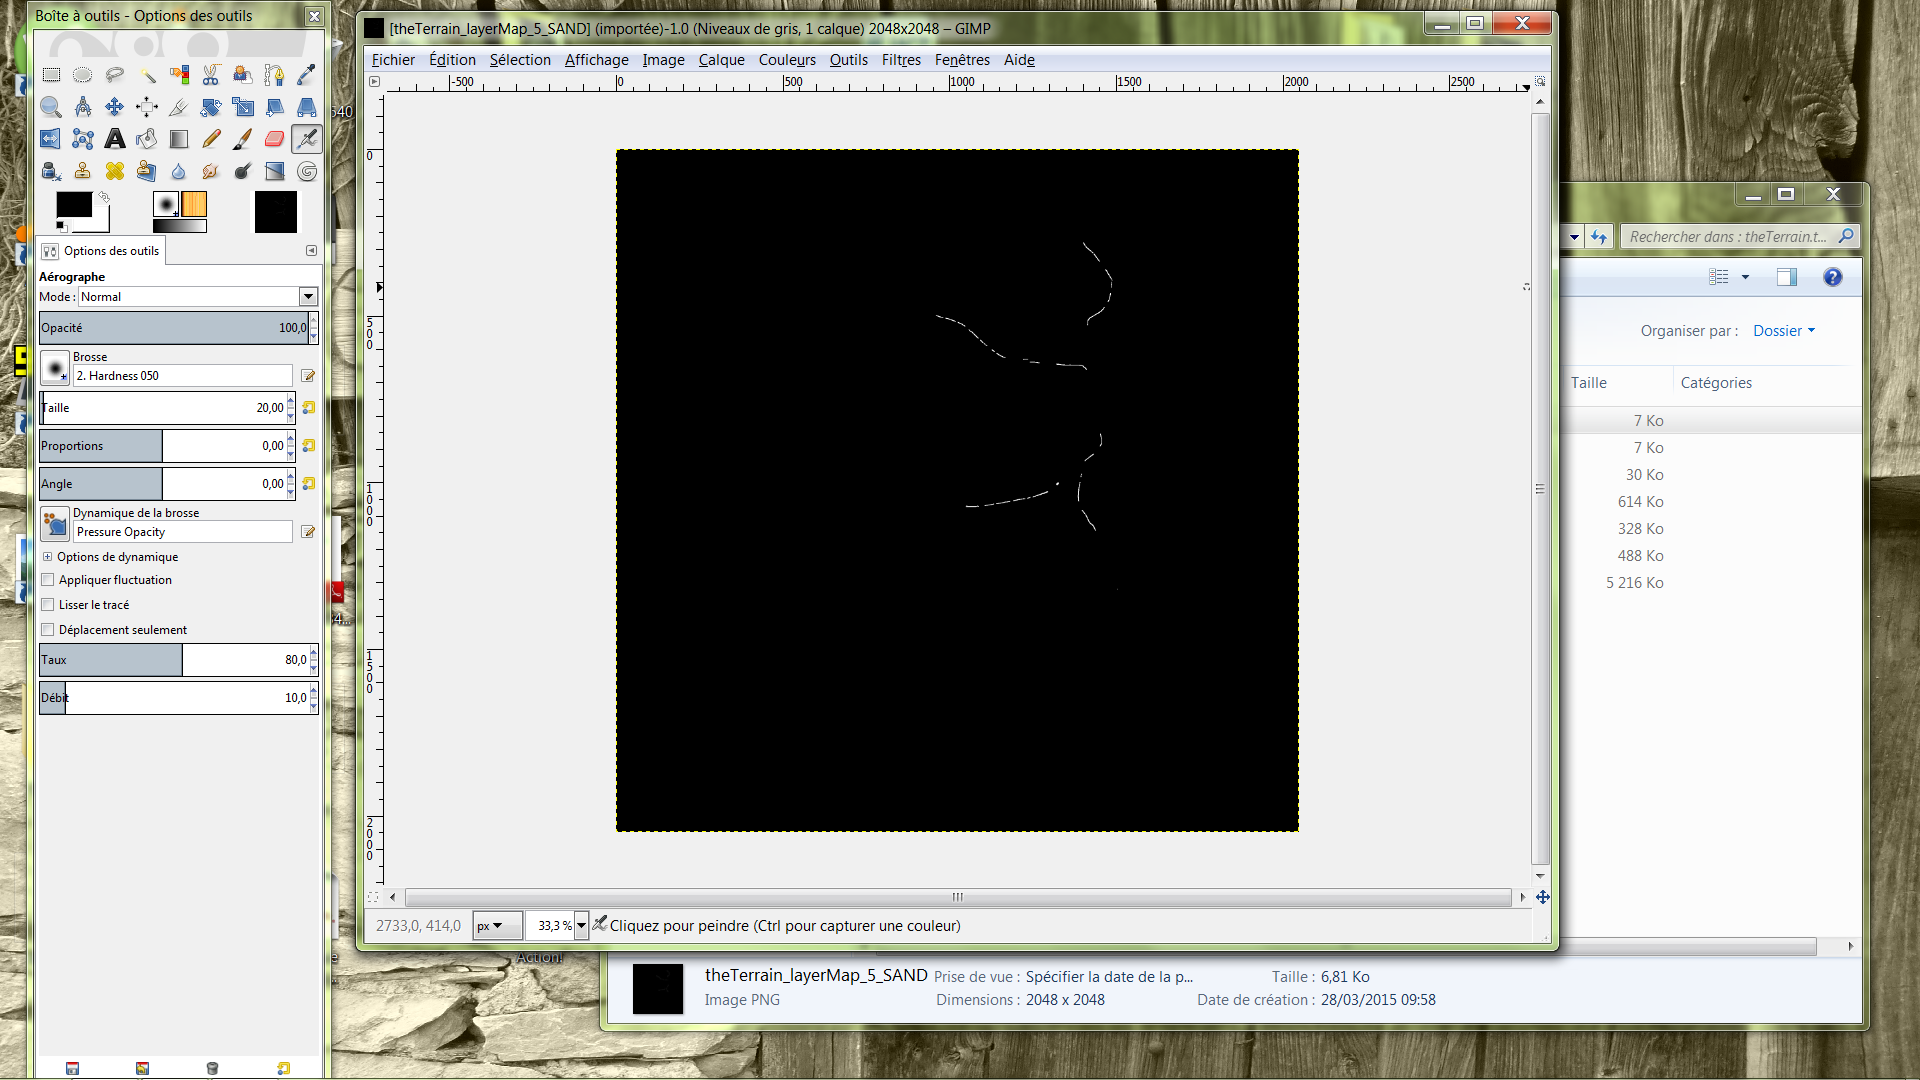Select the Measure compass tool

click(83, 107)
